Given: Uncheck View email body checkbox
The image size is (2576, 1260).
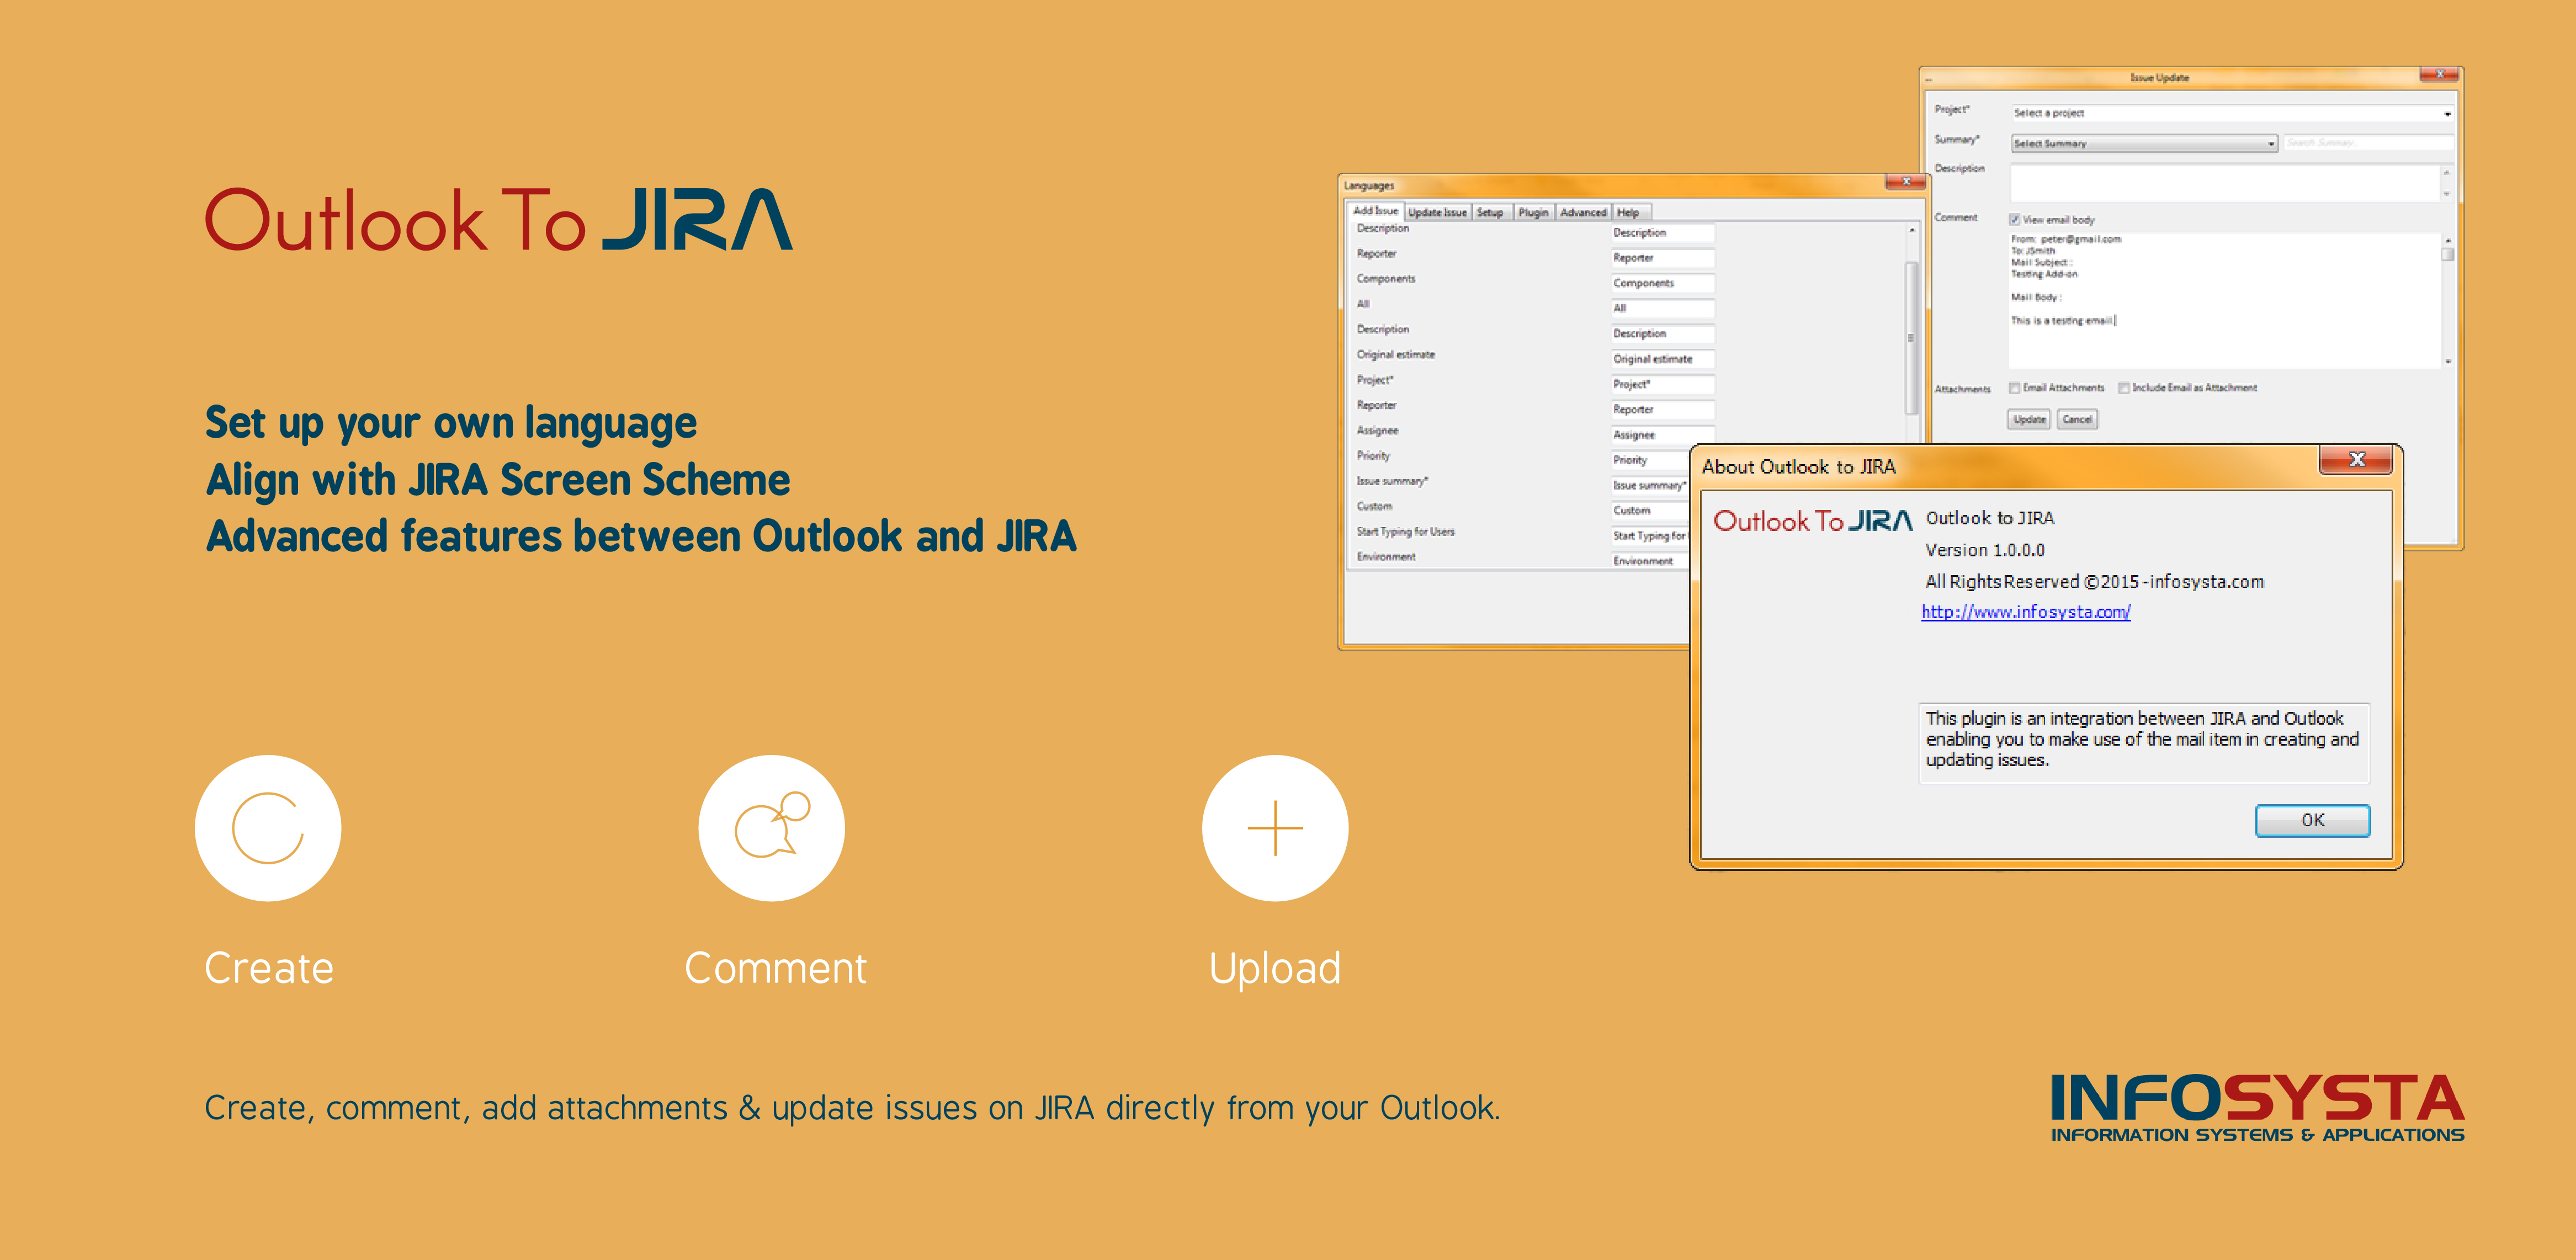Looking at the screenshot, I should [x=2015, y=220].
